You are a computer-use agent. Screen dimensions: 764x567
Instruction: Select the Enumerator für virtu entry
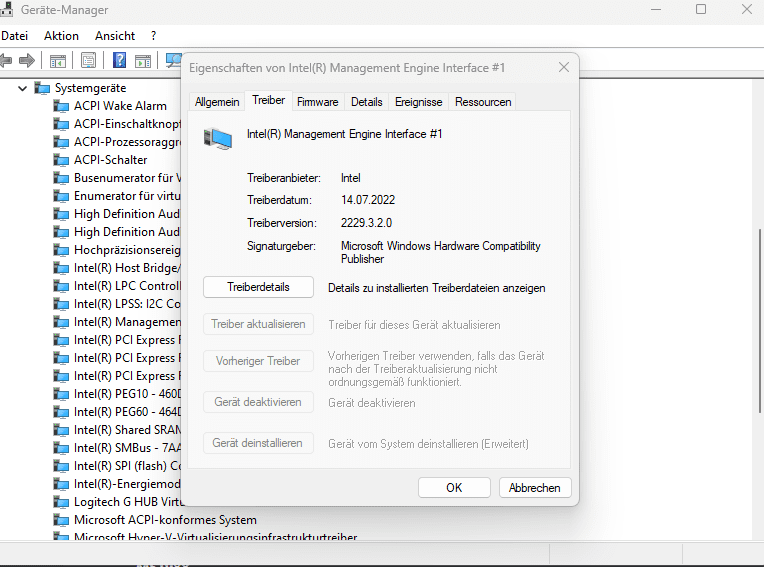tap(127, 196)
